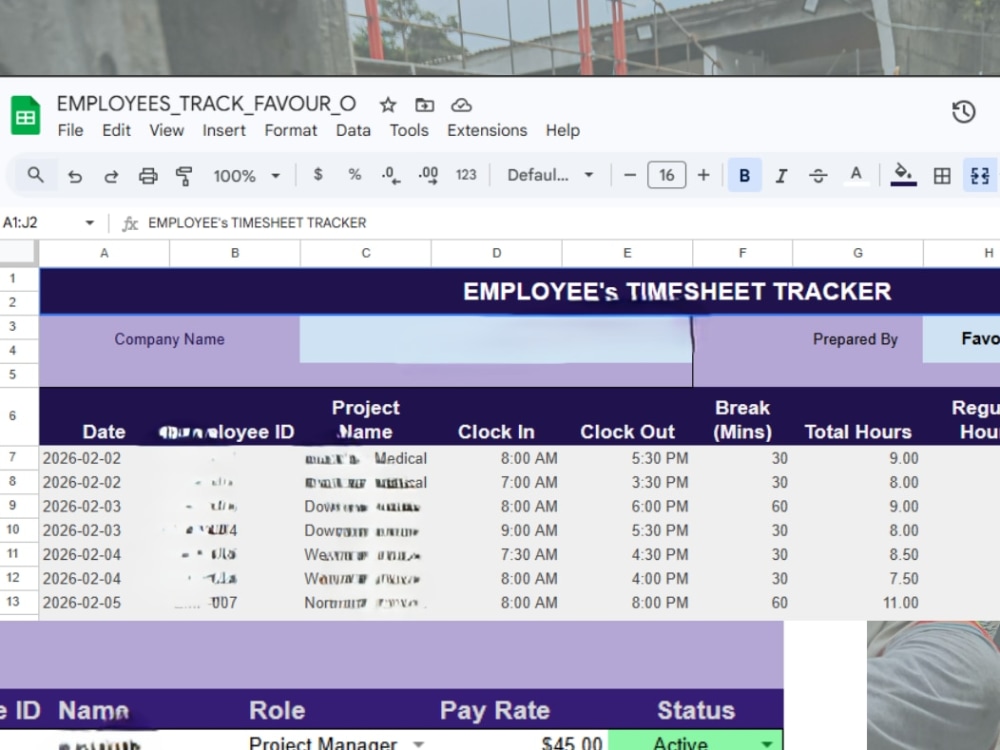
Task: Toggle strikethrough formatting
Action: (818, 175)
